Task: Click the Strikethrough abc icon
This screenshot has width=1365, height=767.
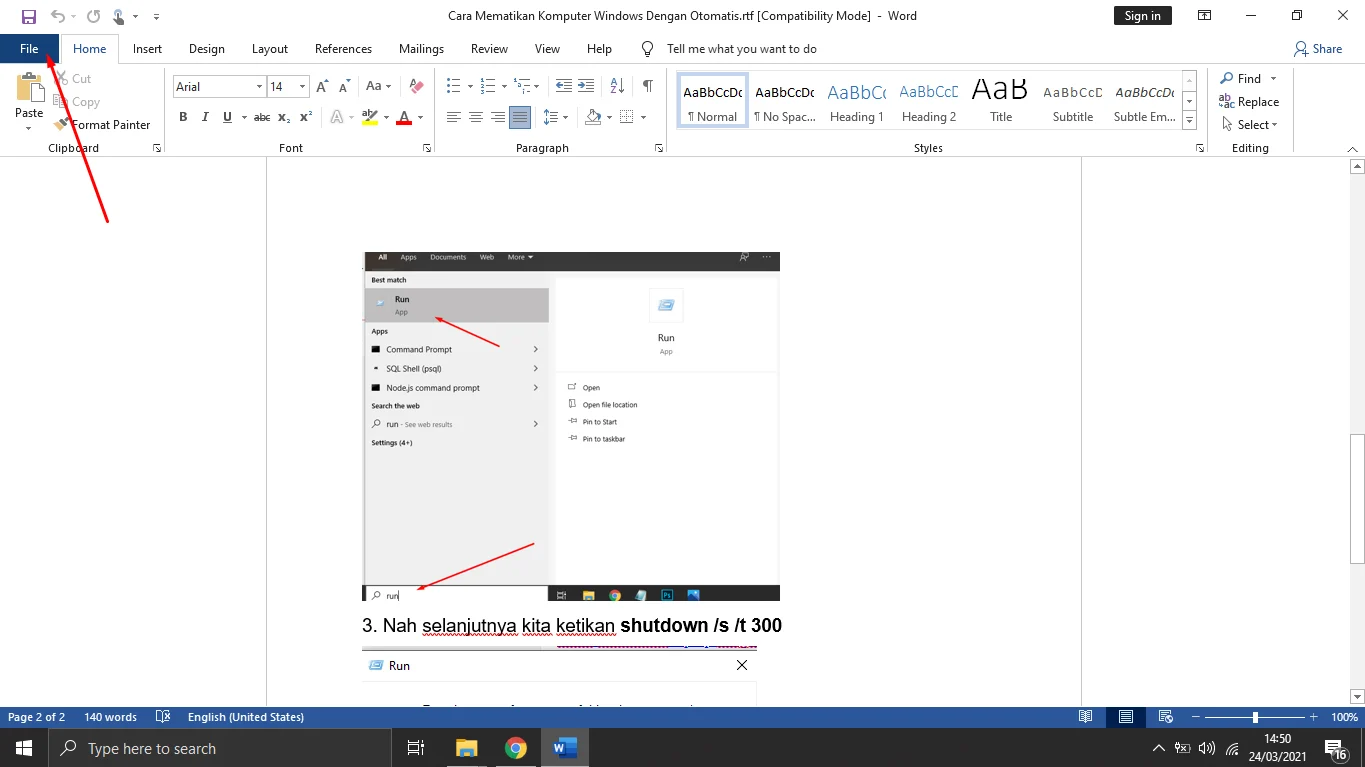Action: (x=262, y=117)
